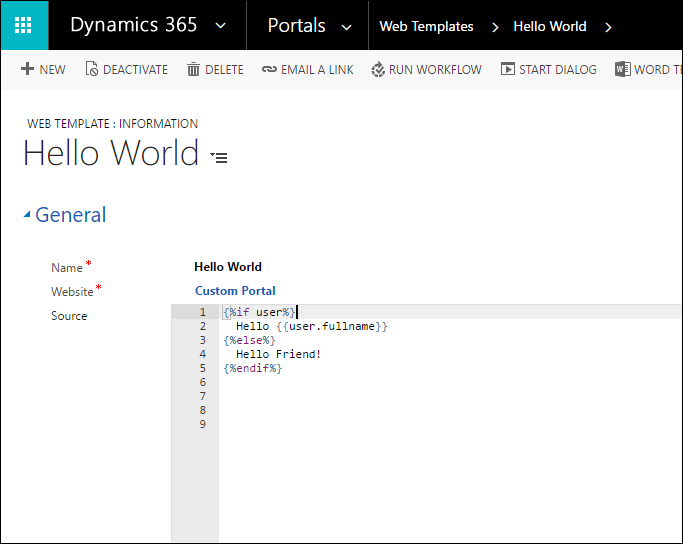The width and height of the screenshot is (683, 544).
Task: Select the Hello World breadcrumb item
Action: [549, 27]
